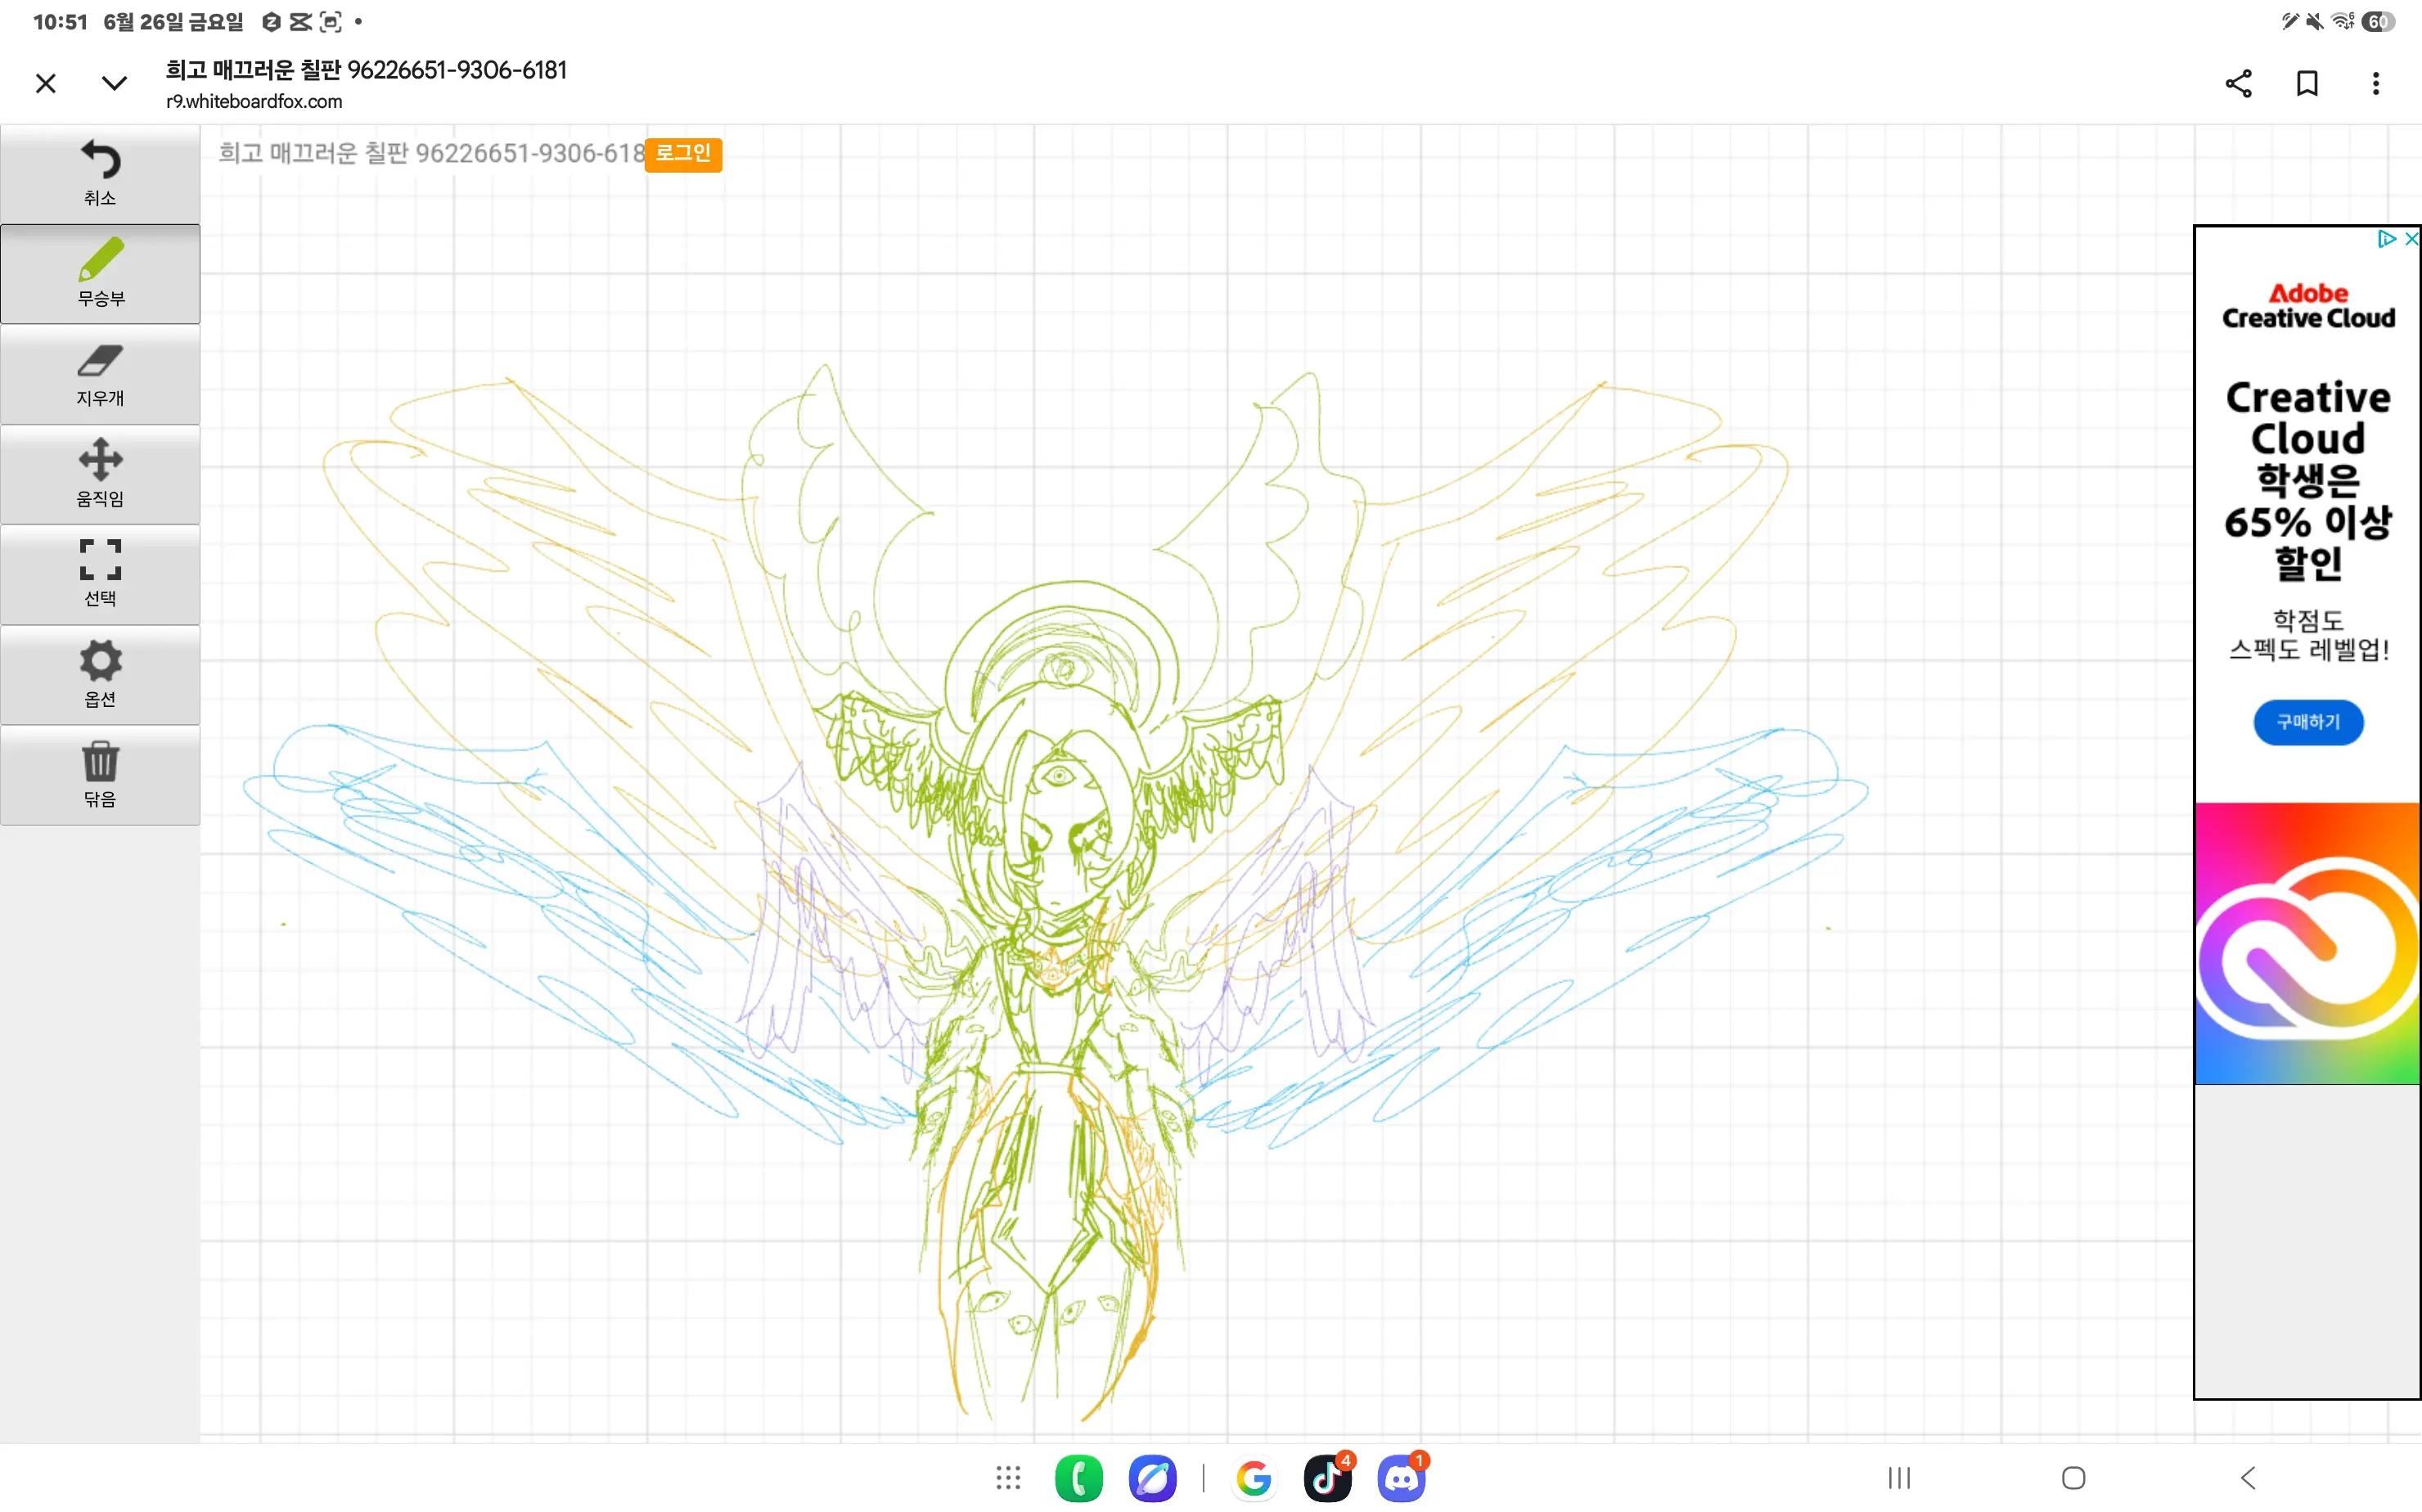2422x1512 pixels.
Task: Launch TikTok from the taskbar
Action: click(1327, 1478)
